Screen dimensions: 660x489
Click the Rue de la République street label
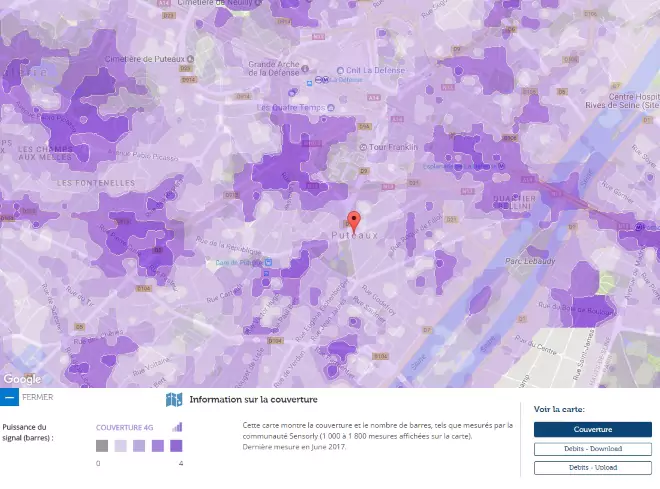coord(229,246)
